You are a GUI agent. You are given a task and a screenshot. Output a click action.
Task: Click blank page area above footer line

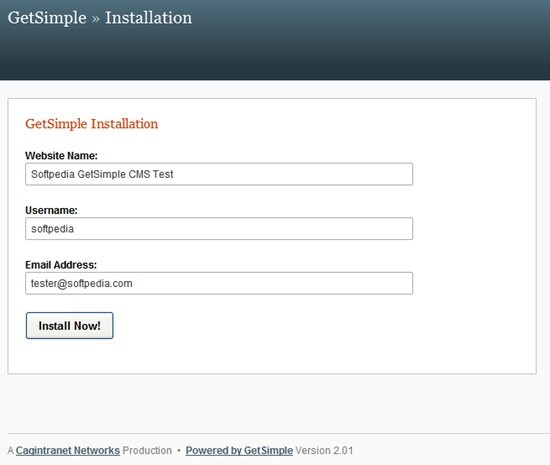click(x=275, y=403)
